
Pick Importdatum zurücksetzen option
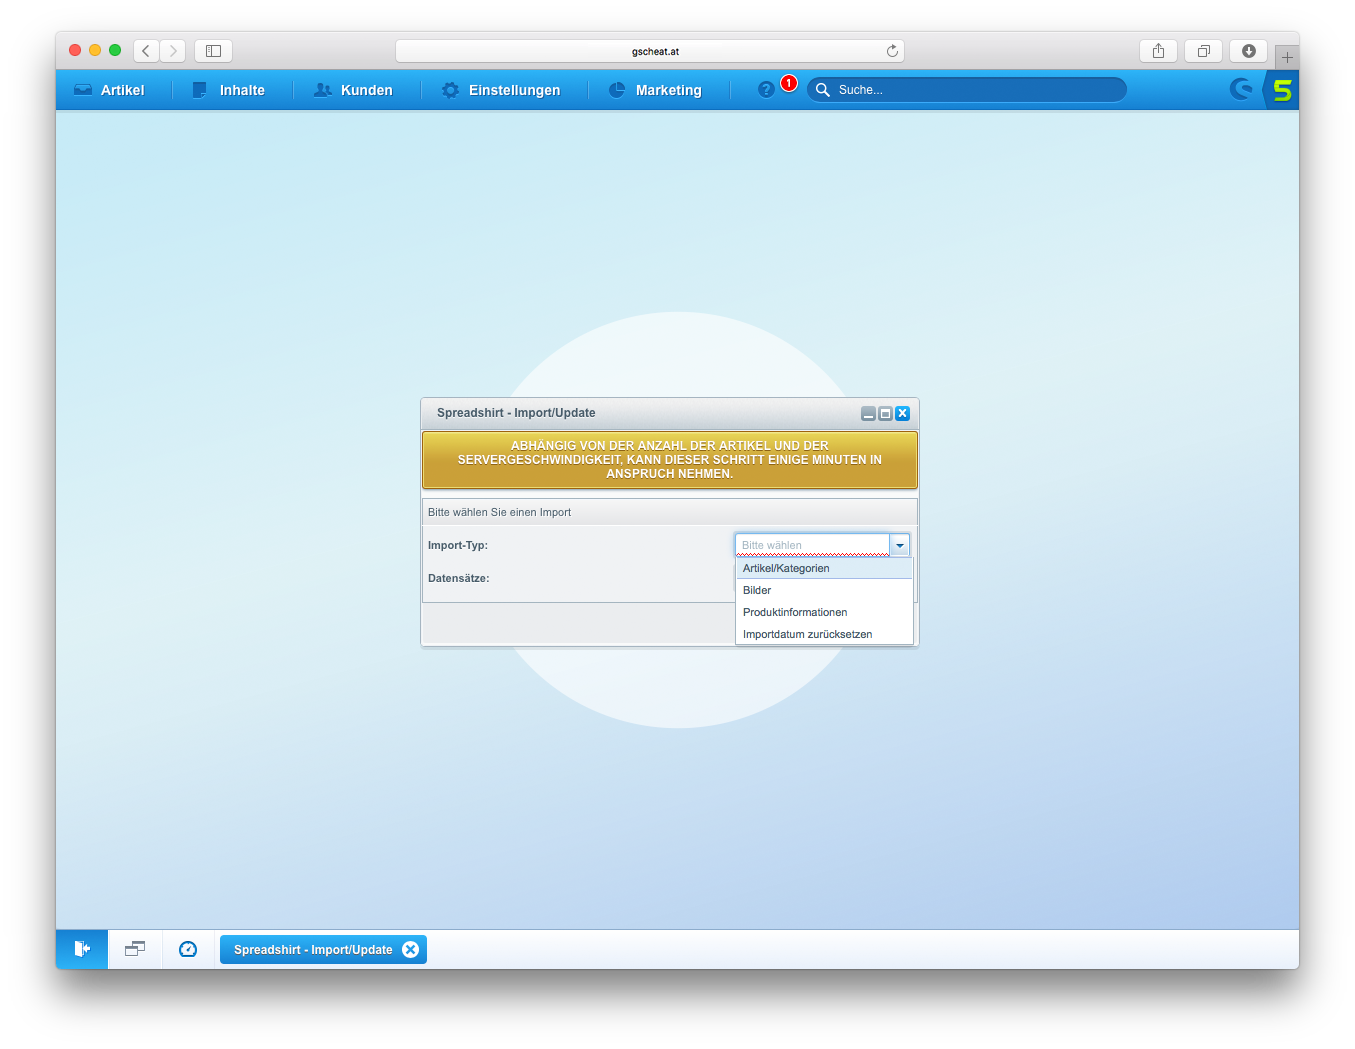tap(807, 634)
